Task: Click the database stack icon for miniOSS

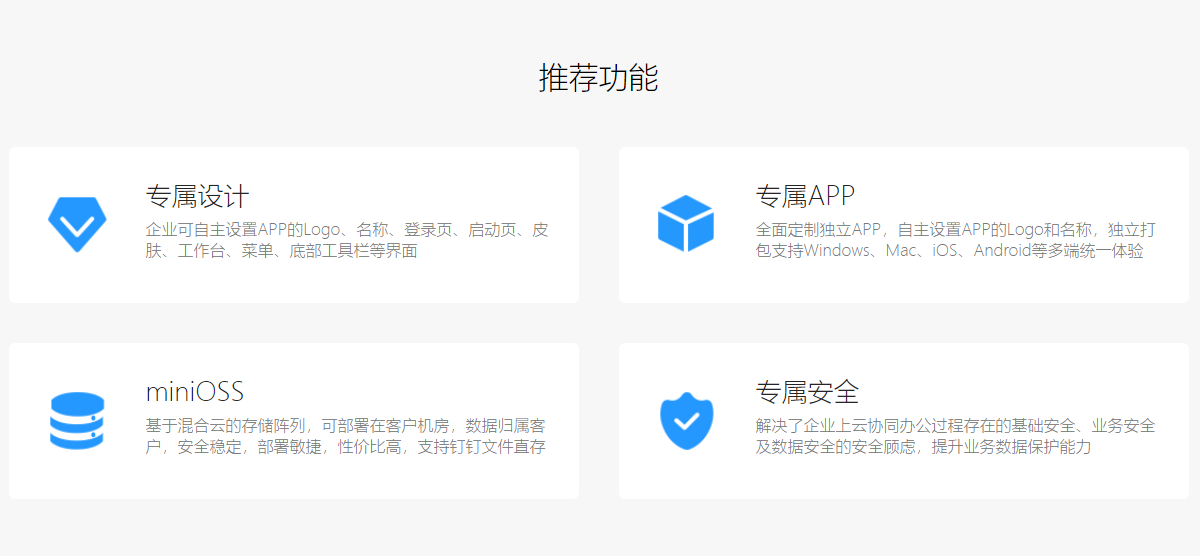Action: pos(77,420)
